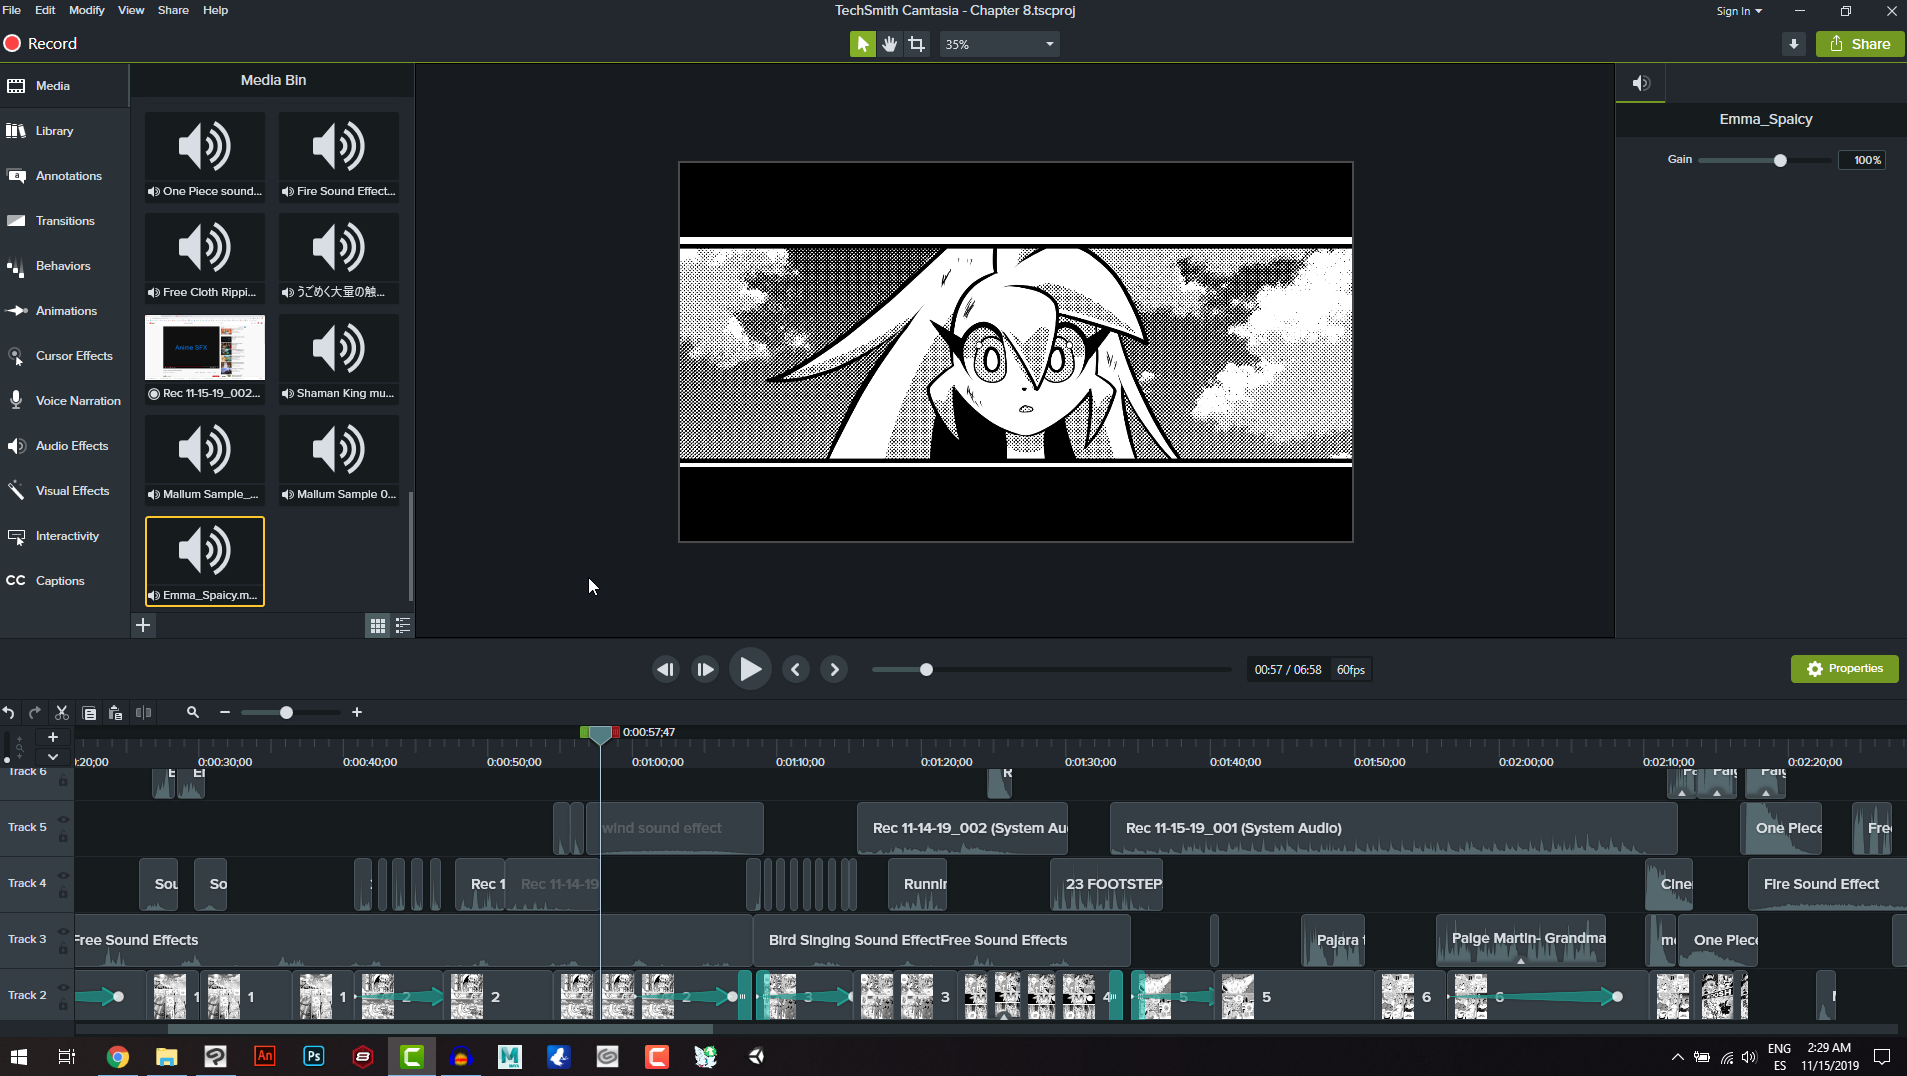Open the Modify menu
The image size is (1907, 1076).
[86, 10]
